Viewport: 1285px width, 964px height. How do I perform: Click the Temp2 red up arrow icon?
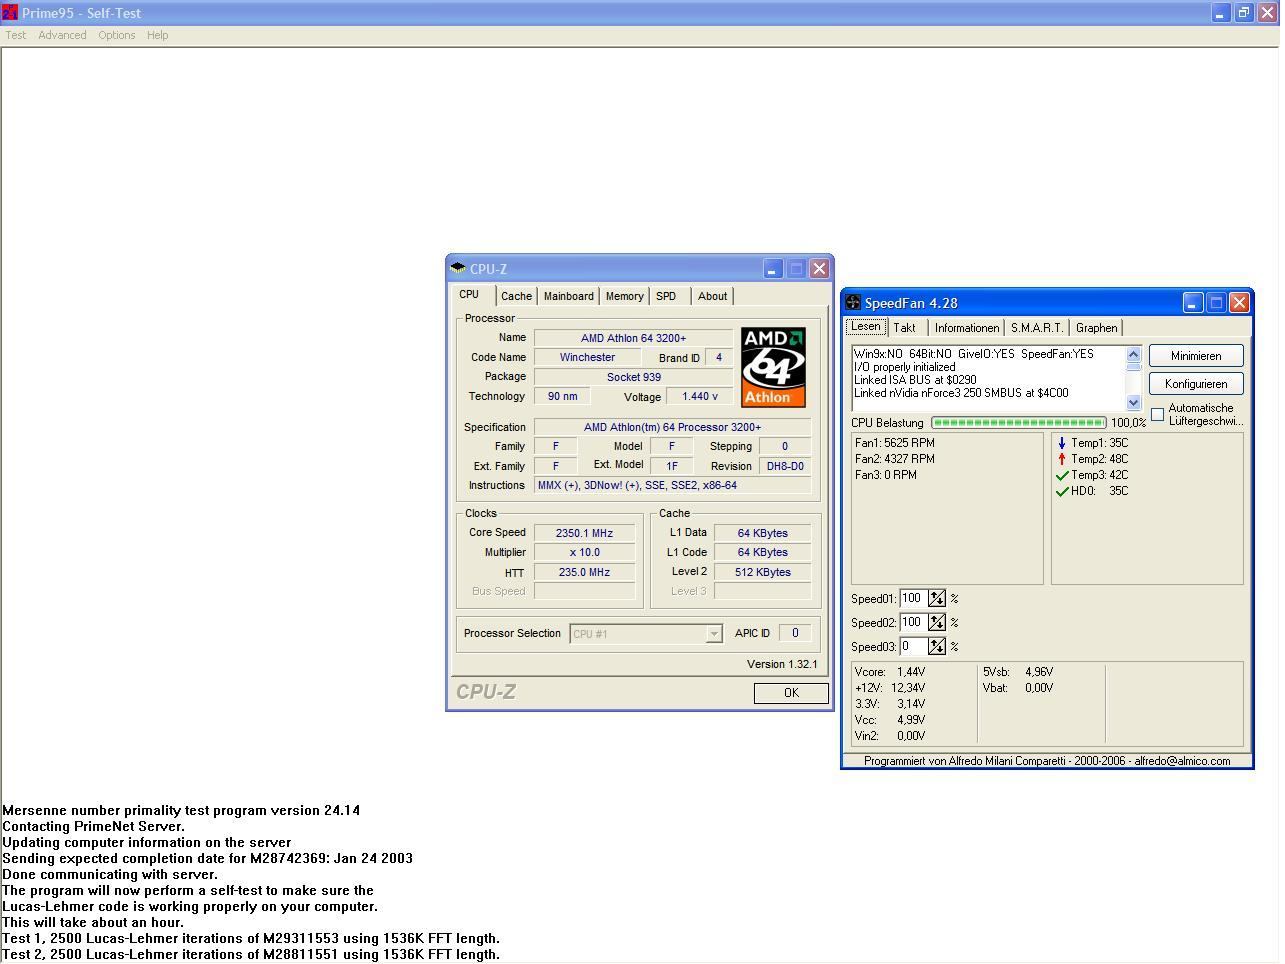(1062, 459)
